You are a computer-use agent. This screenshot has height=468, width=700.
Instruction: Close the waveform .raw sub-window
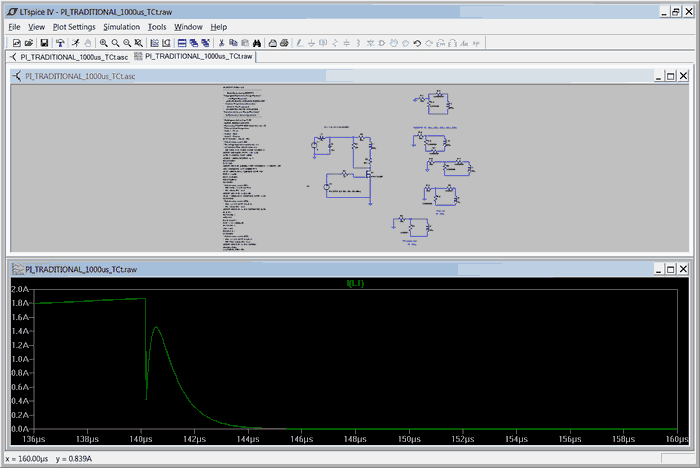pyautogui.click(x=684, y=269)
